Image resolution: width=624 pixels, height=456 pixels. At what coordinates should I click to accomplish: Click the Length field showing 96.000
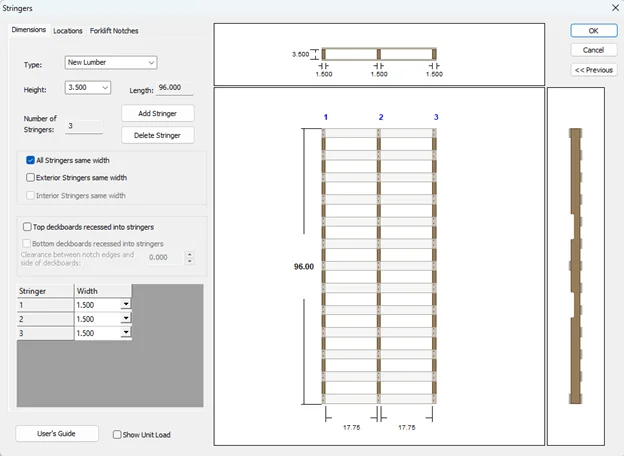point(174,88)
